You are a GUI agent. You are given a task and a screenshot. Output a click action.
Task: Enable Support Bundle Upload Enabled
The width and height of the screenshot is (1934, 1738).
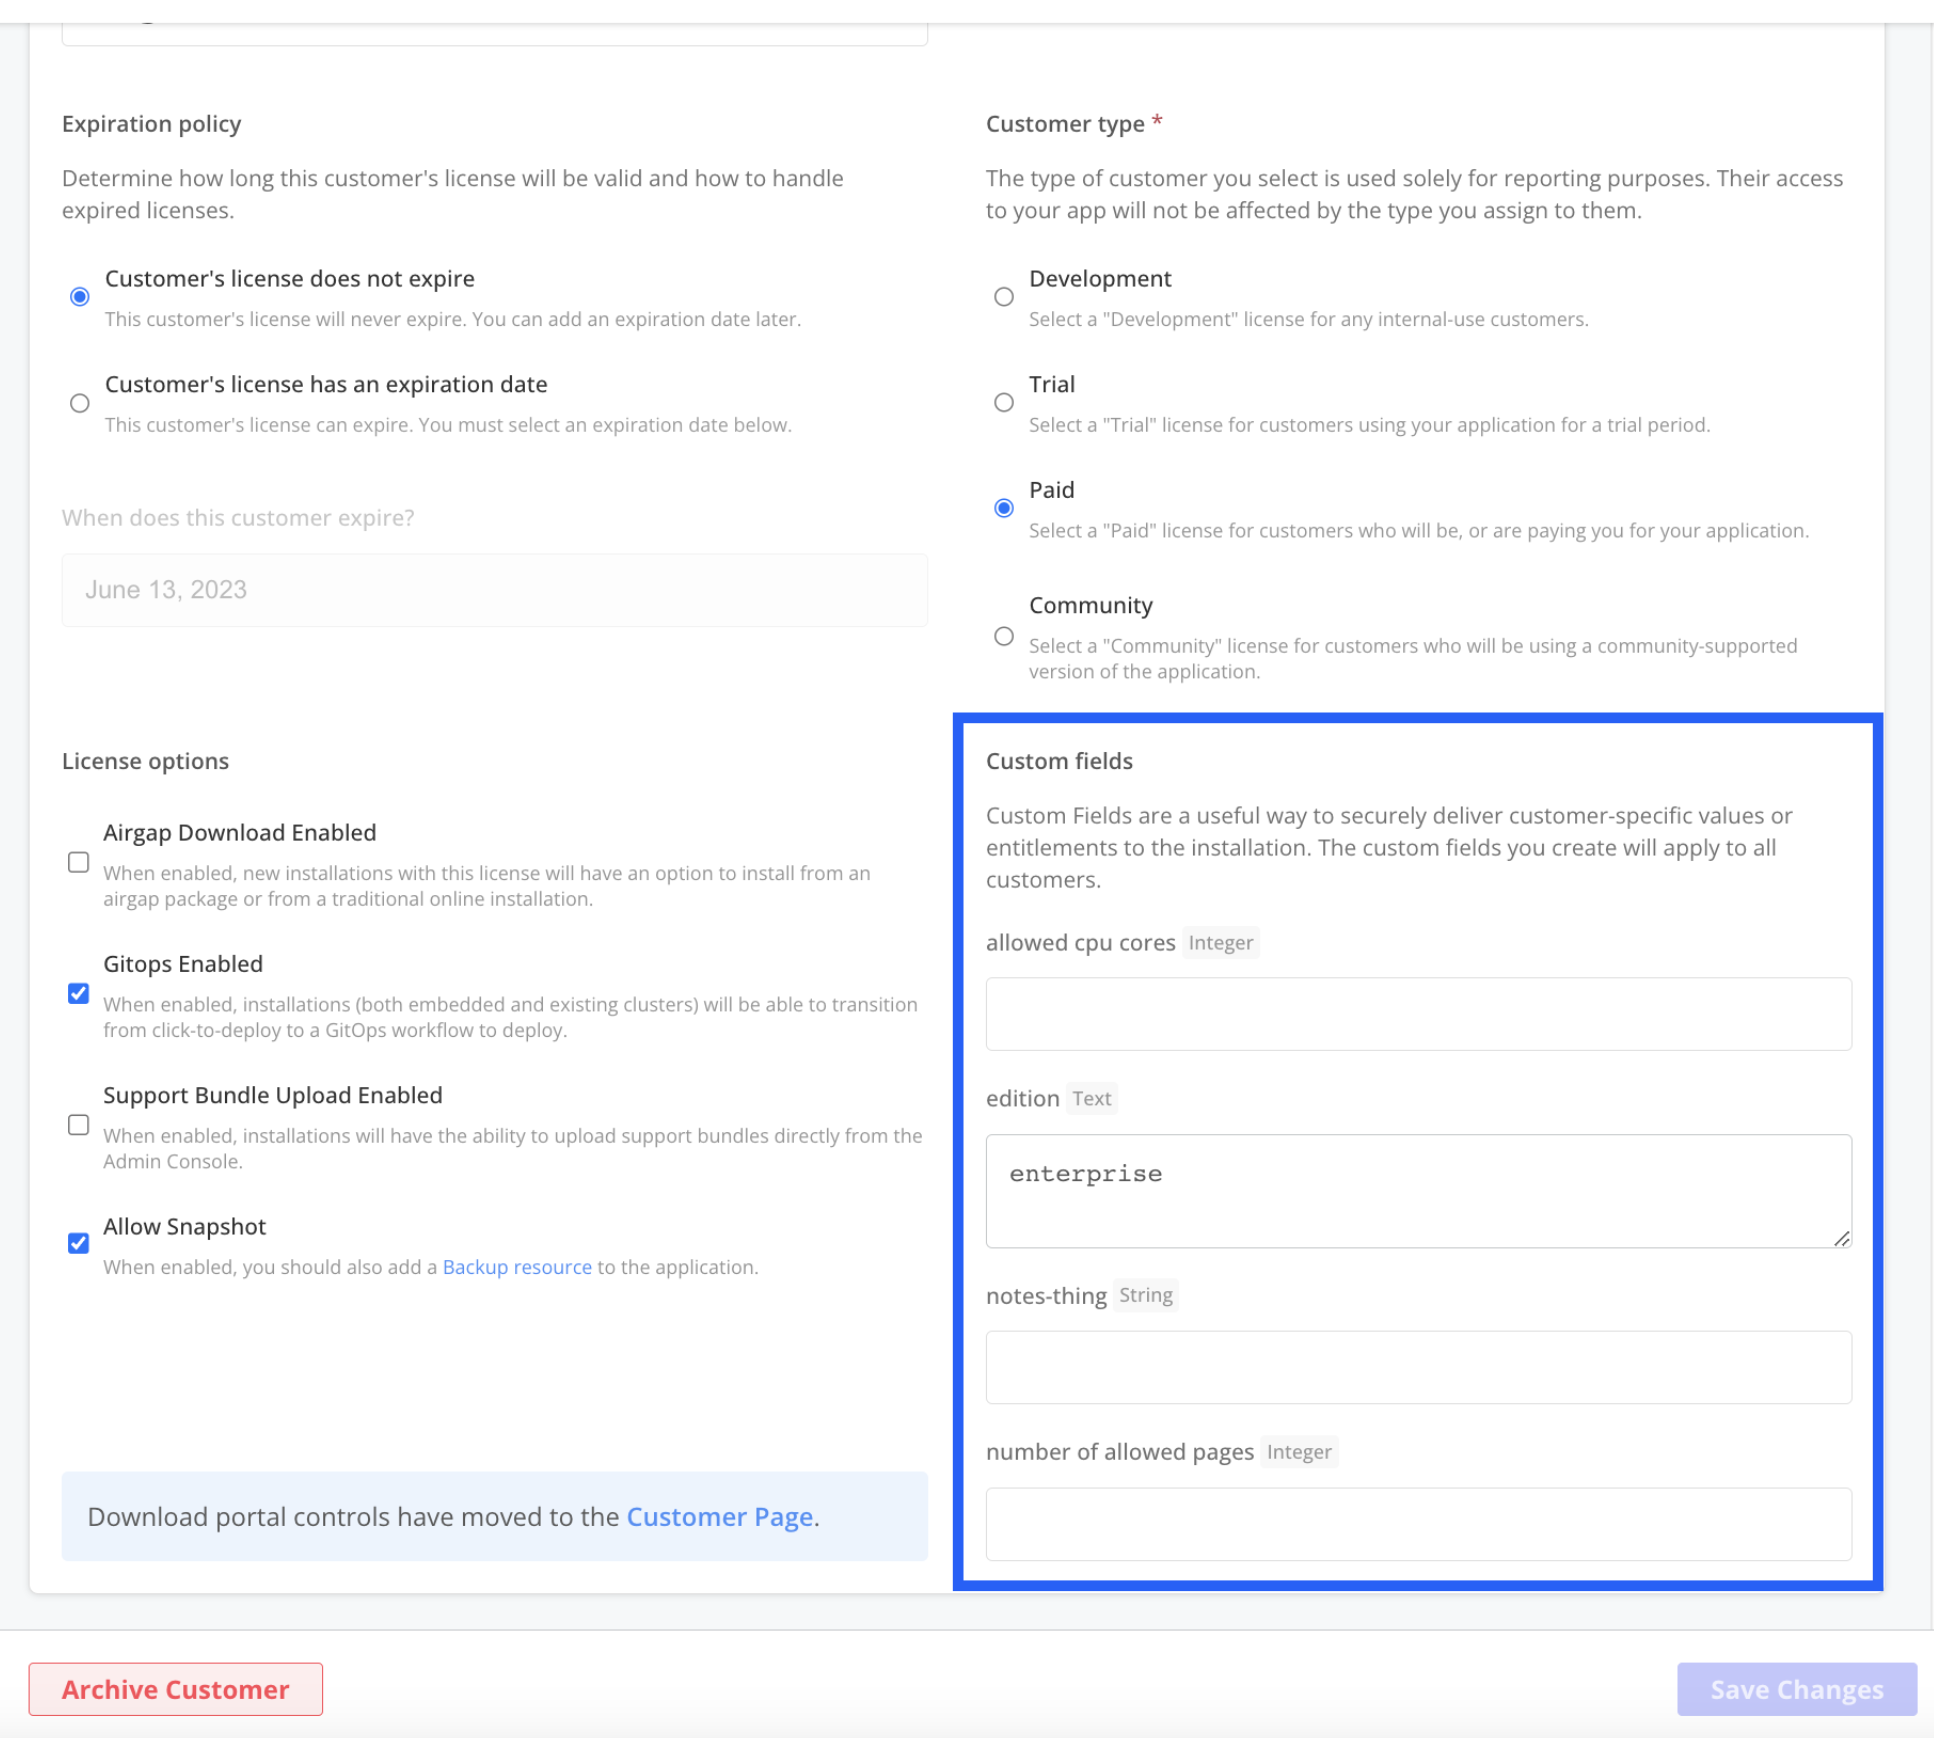coord(78,1127)
